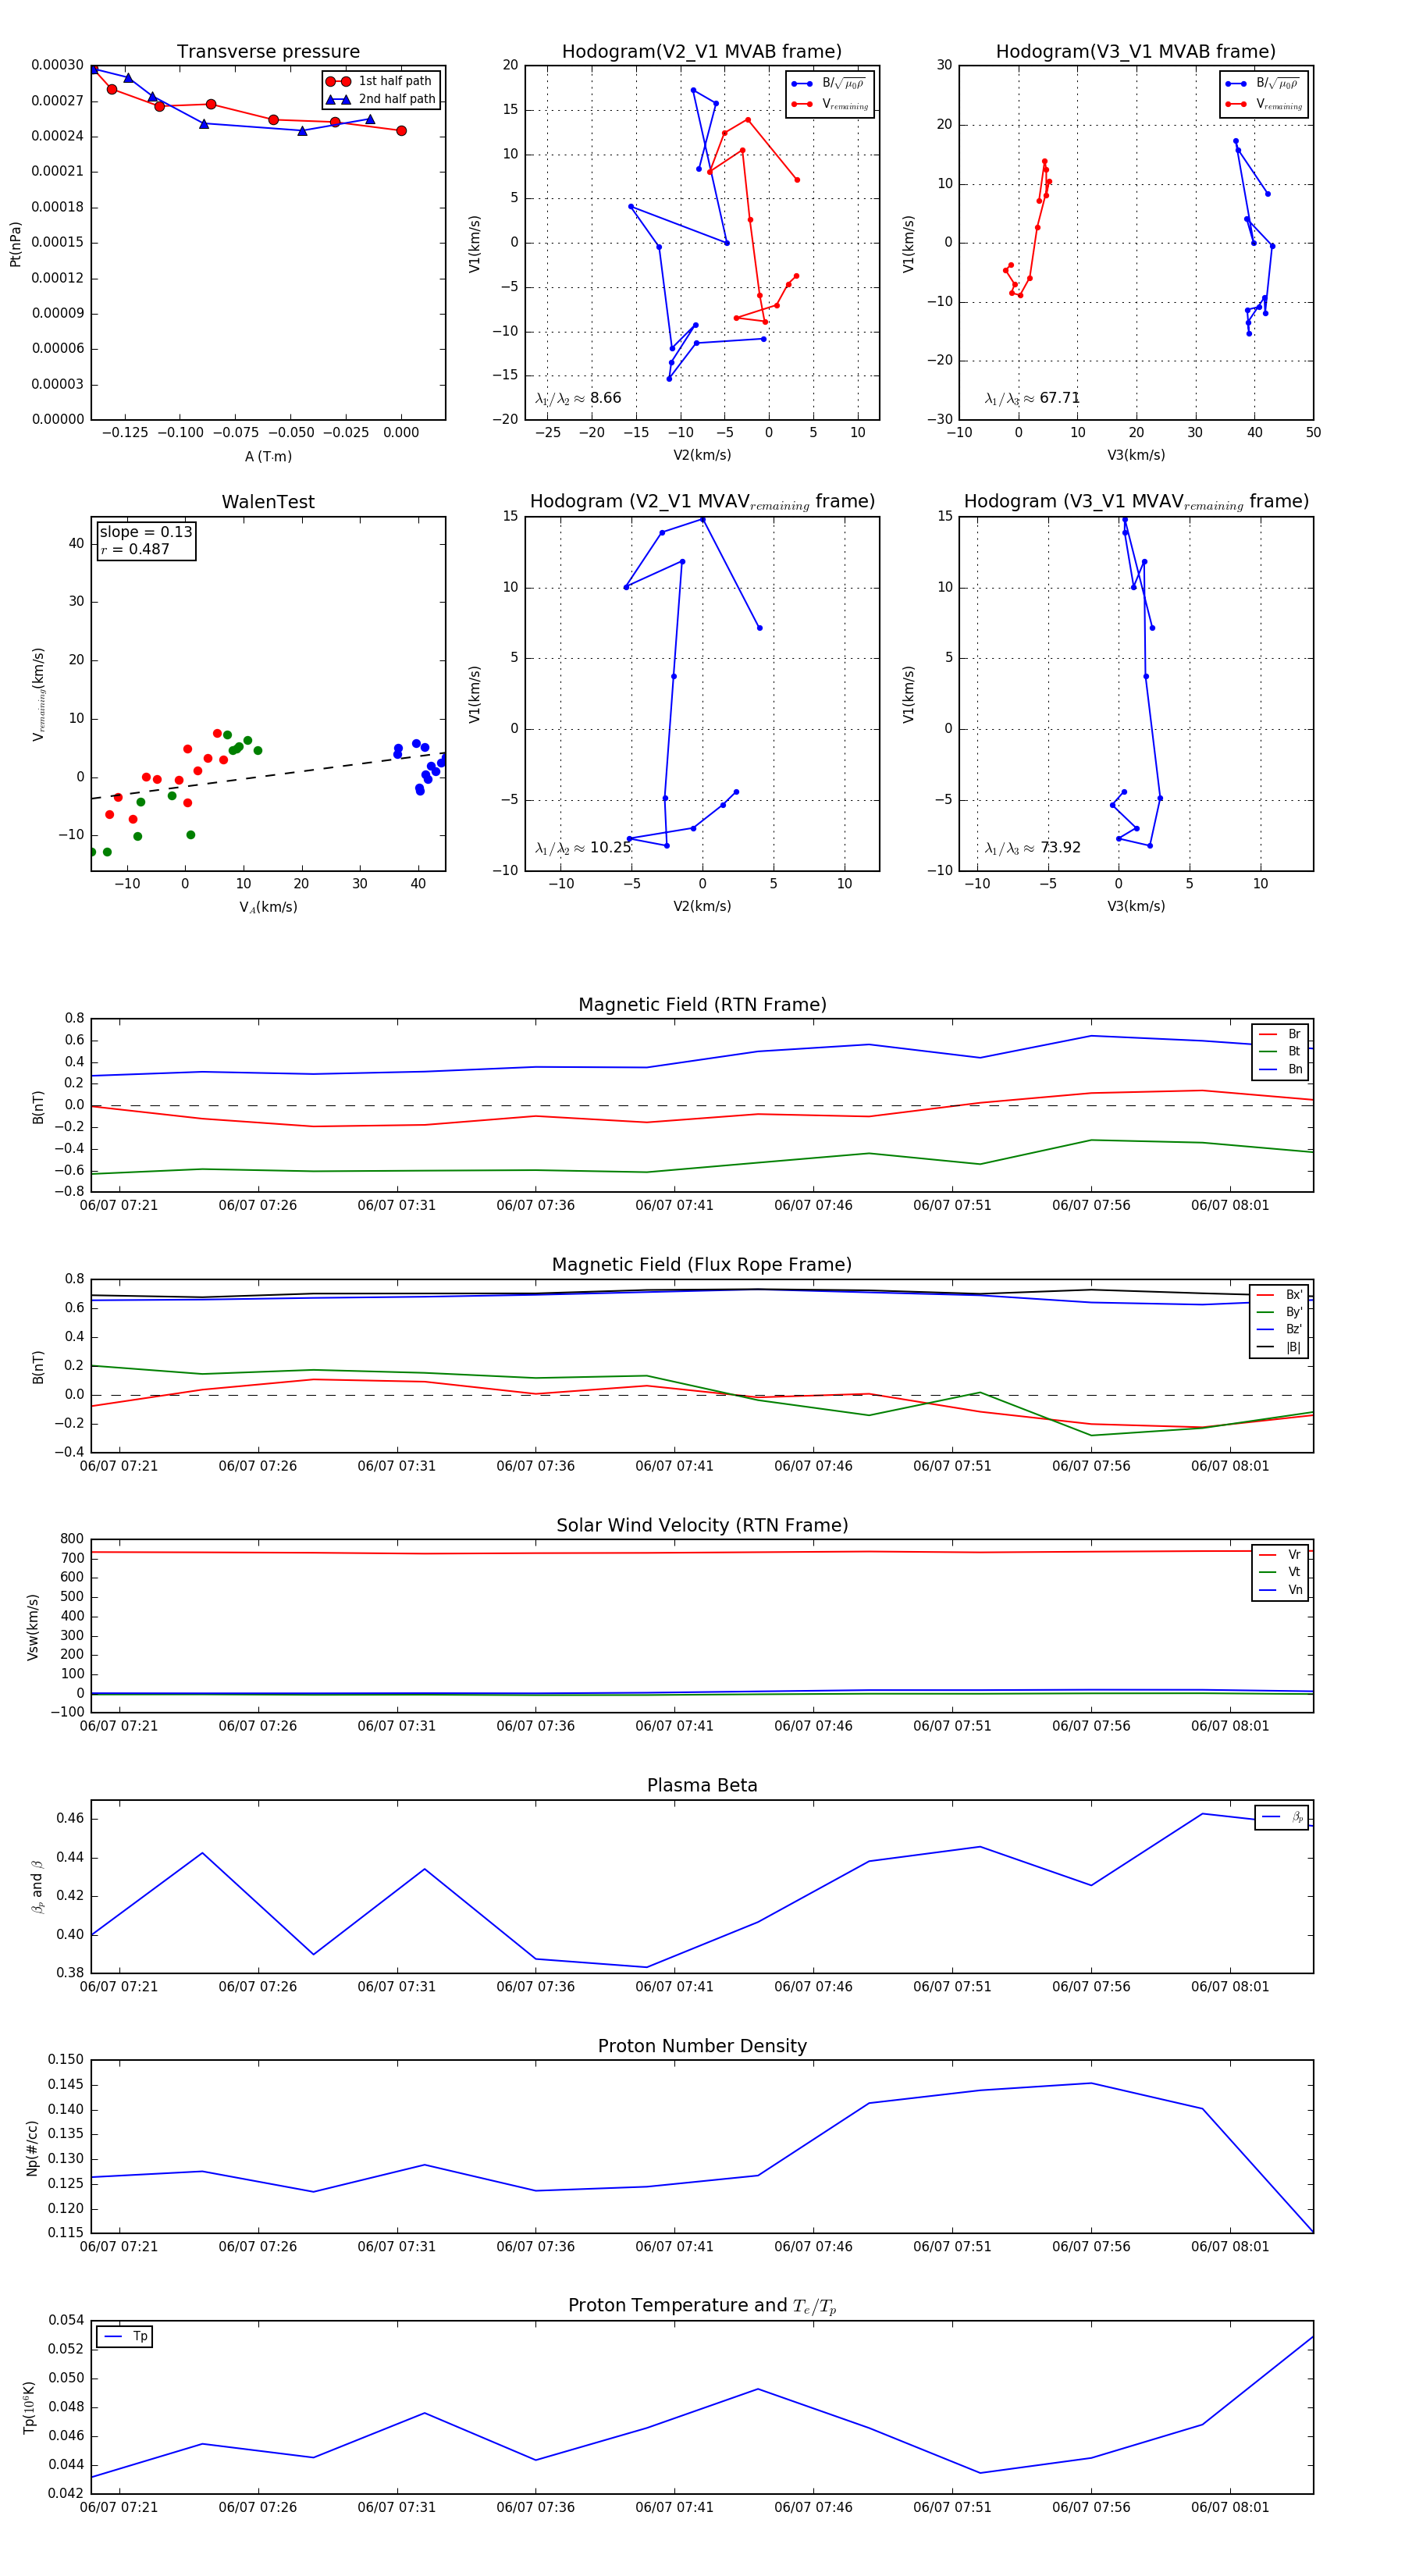The image size is (1405, 2576).
Task: Click the '0.00030' tick in Transverse pressure plot
Action: (57, 65)
